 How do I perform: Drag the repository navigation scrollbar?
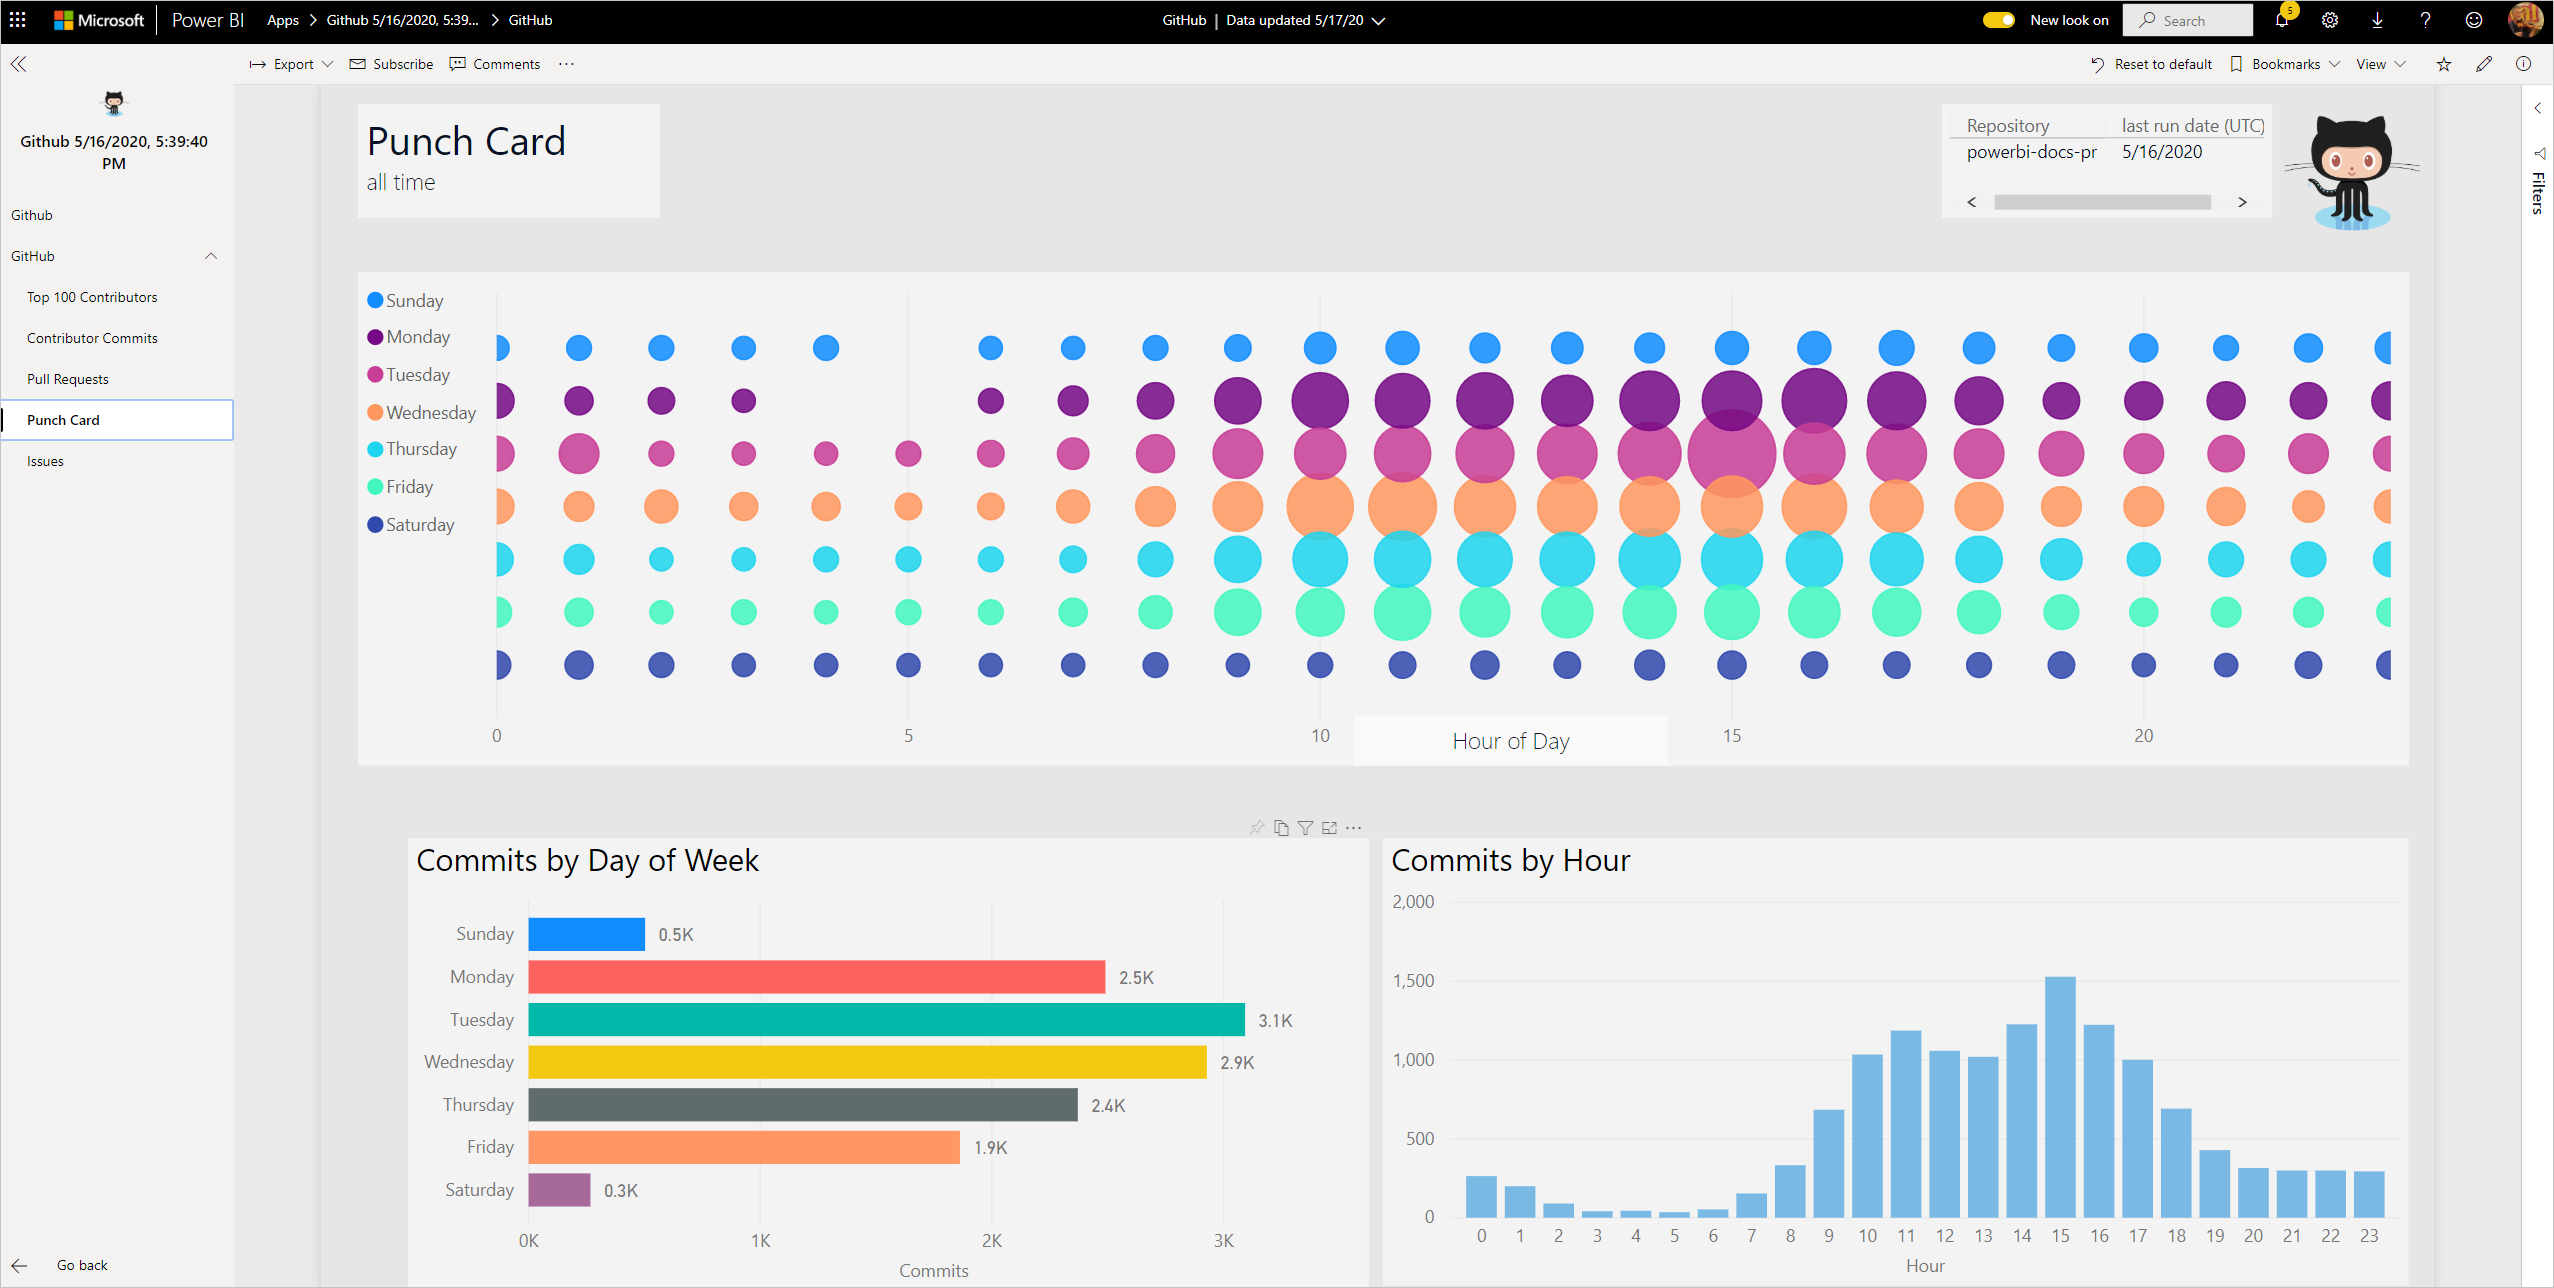tap(2109, 202)
